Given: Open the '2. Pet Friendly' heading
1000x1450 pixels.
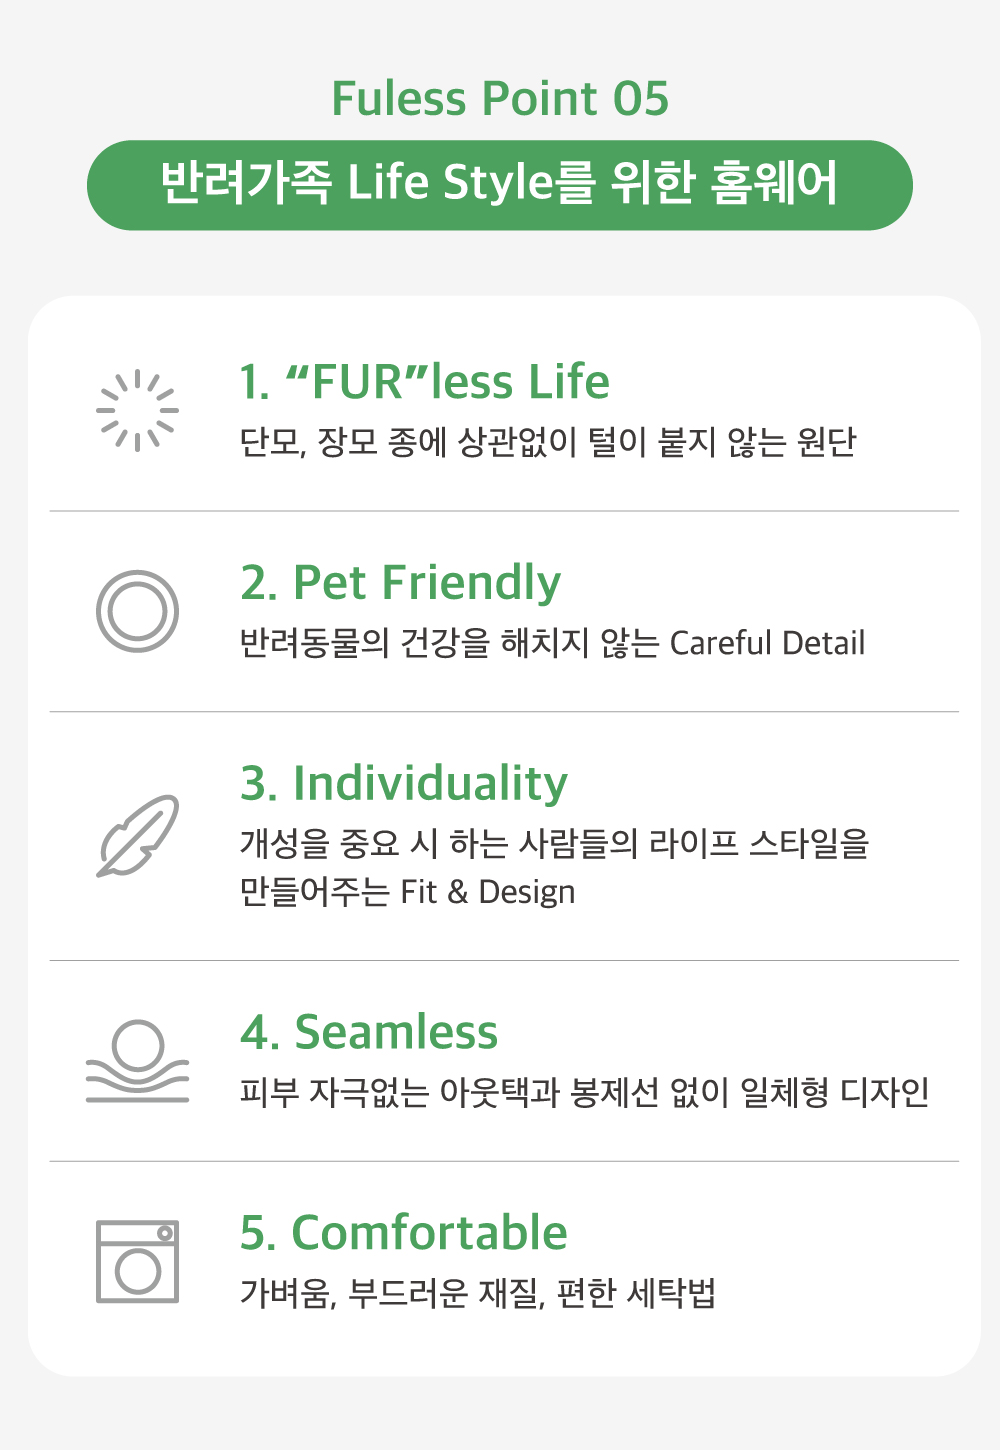Looking at the screenshot, I should pyautogui.click(x=400, y=582).
